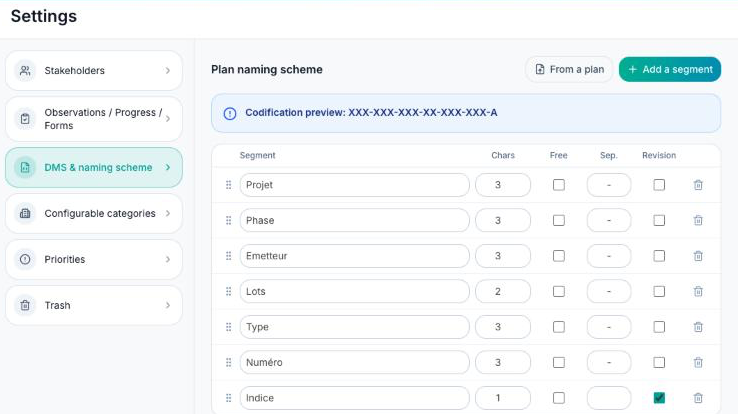Expand the DMS & naming scheme chevron
The image size is (738, 414).
(x=168, y=167)
